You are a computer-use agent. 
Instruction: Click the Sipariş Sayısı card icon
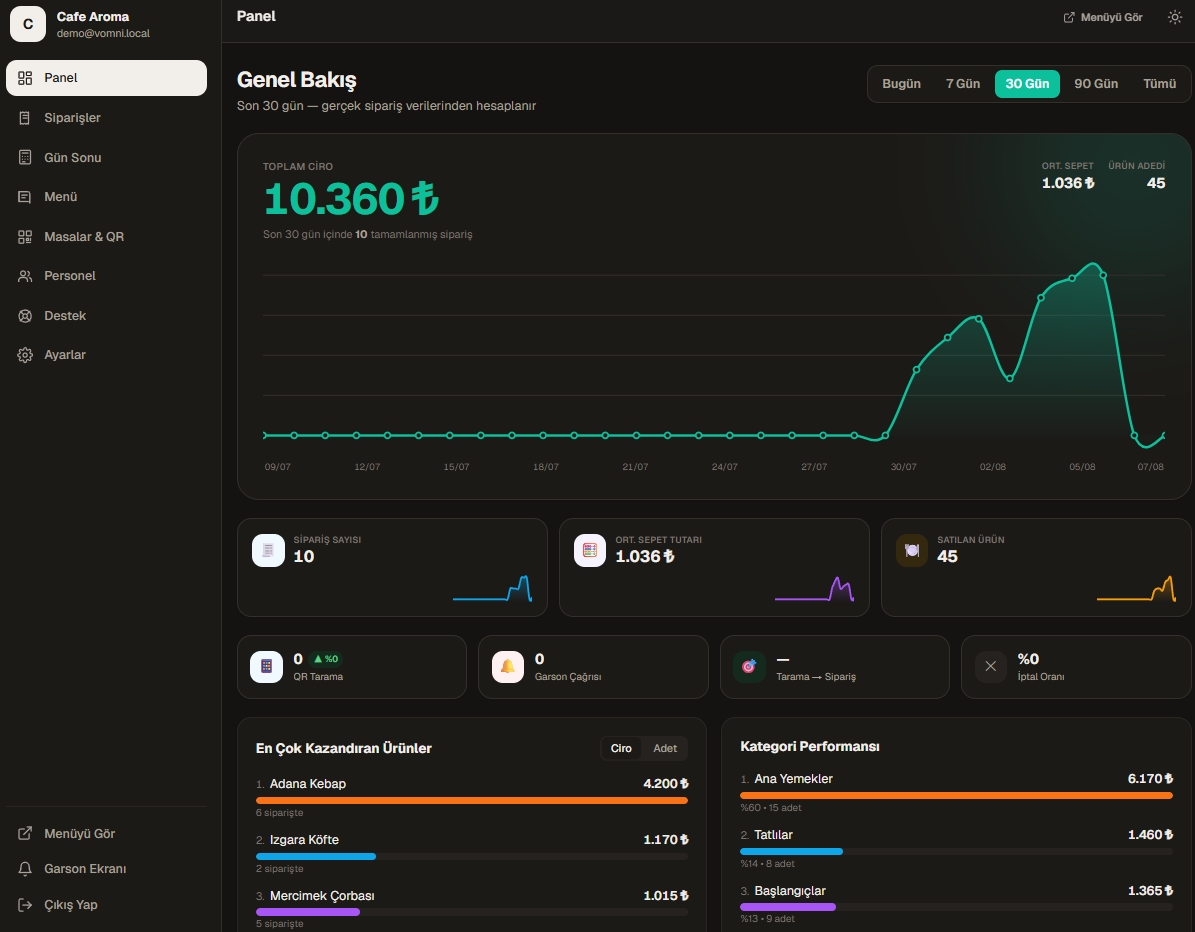268,550
